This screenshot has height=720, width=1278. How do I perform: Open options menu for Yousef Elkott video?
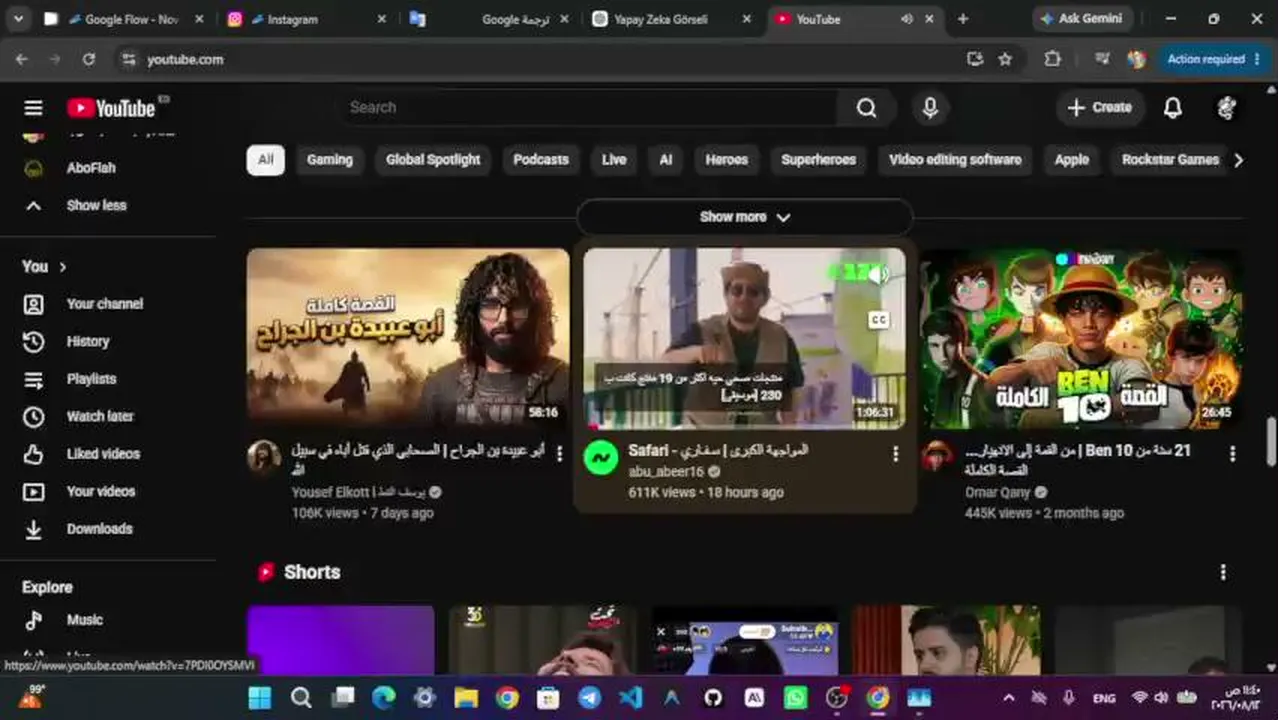pos(559,454)
